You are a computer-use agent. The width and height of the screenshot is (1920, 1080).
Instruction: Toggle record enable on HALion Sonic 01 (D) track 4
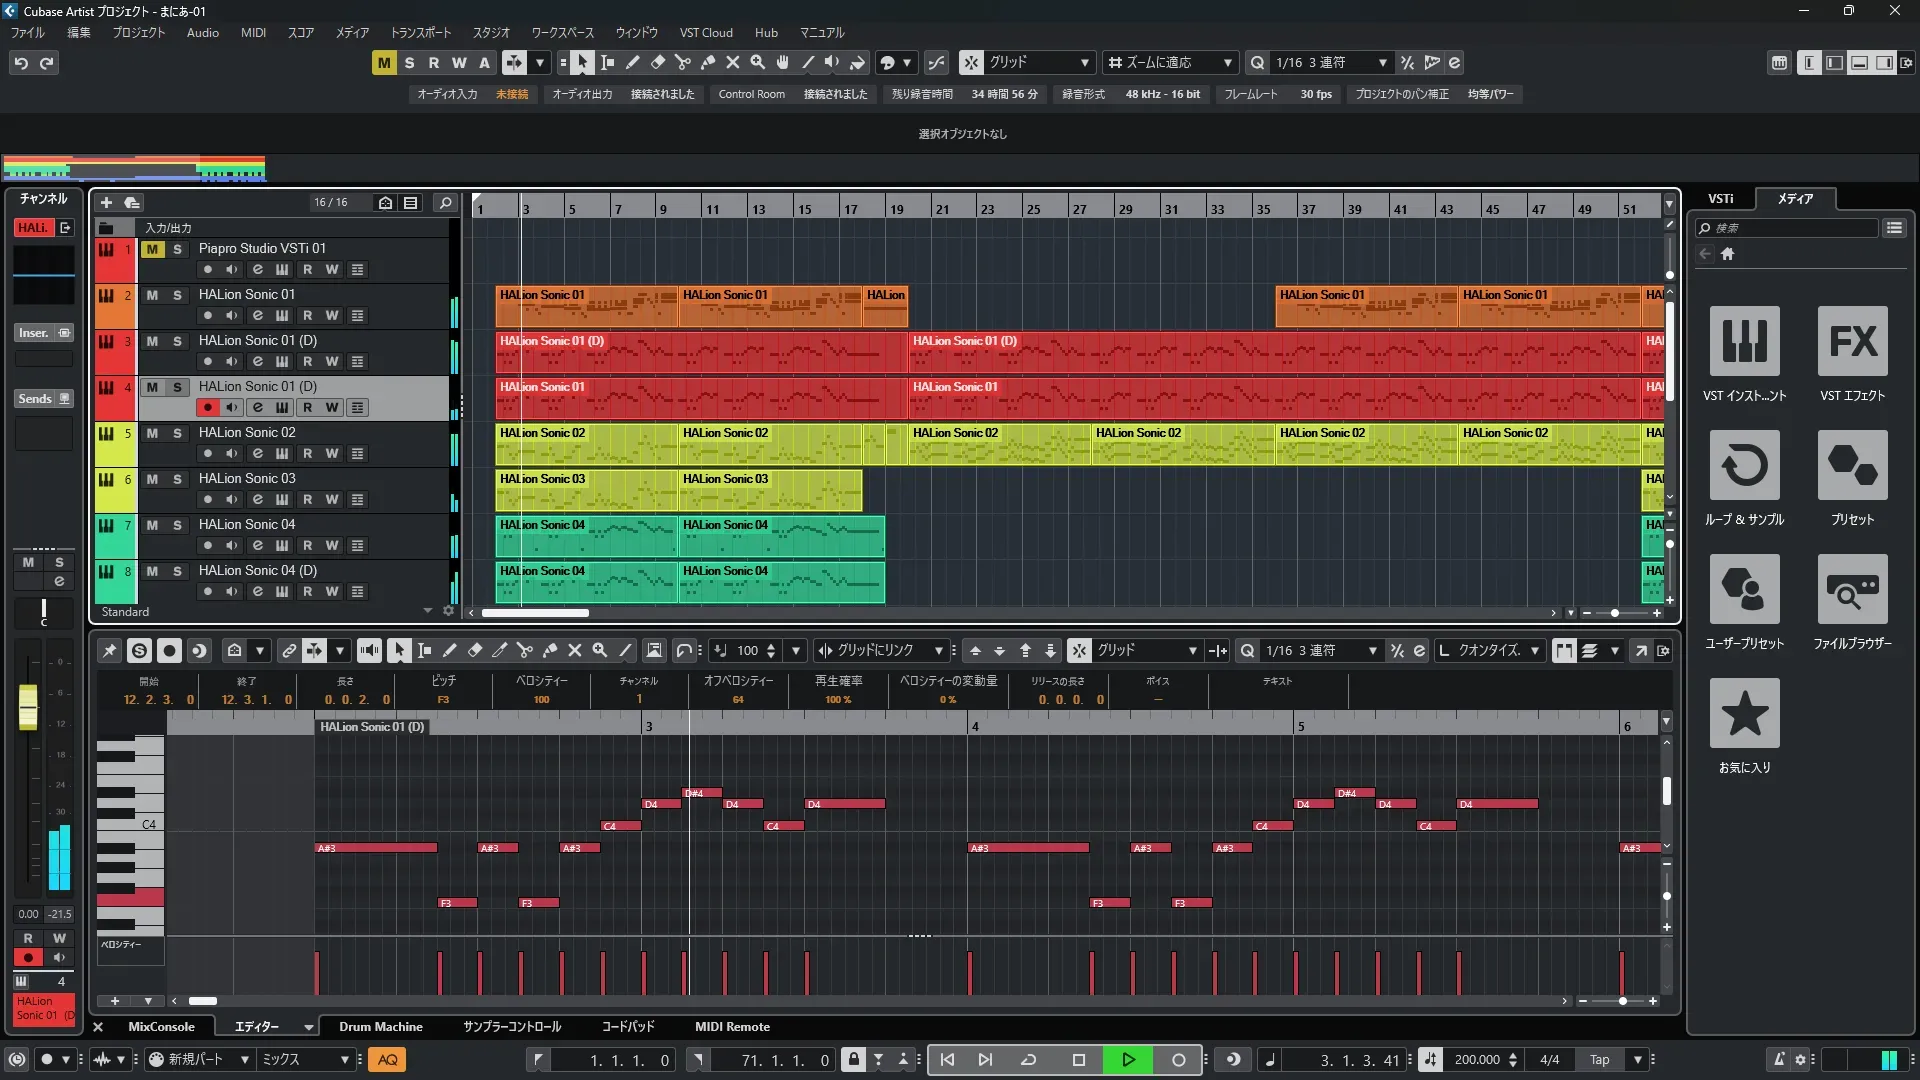tap(207, 407)
